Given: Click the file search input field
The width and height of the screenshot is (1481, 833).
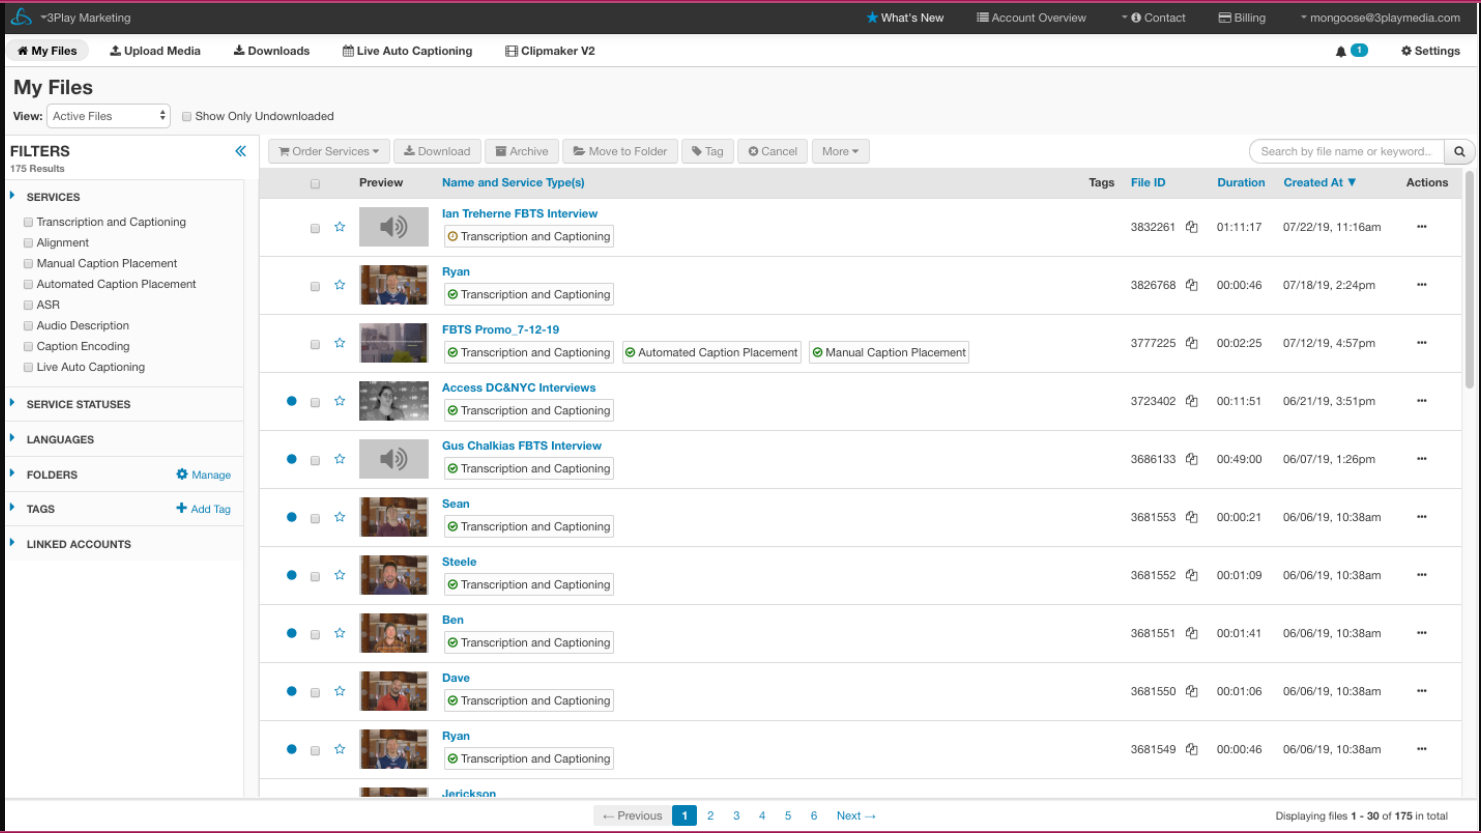Looking at the screenshot, I should pos(1346,152).
